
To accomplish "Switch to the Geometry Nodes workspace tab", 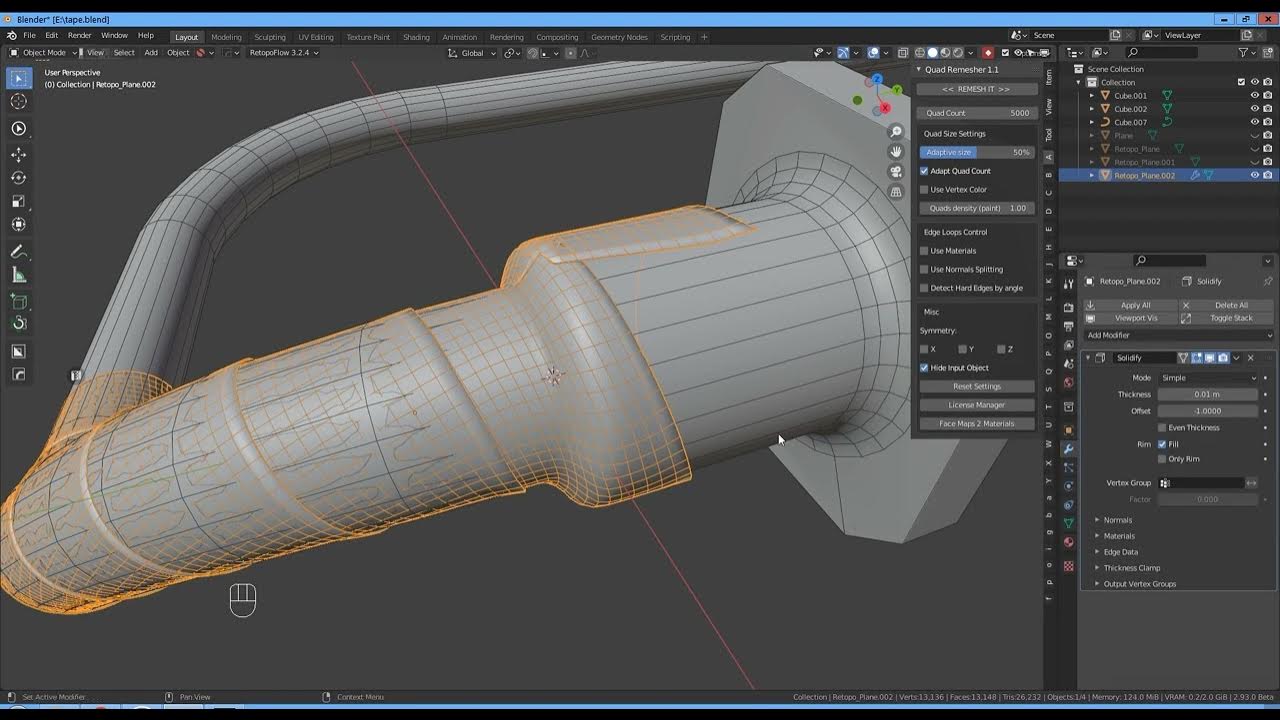I will click(619, 37).
